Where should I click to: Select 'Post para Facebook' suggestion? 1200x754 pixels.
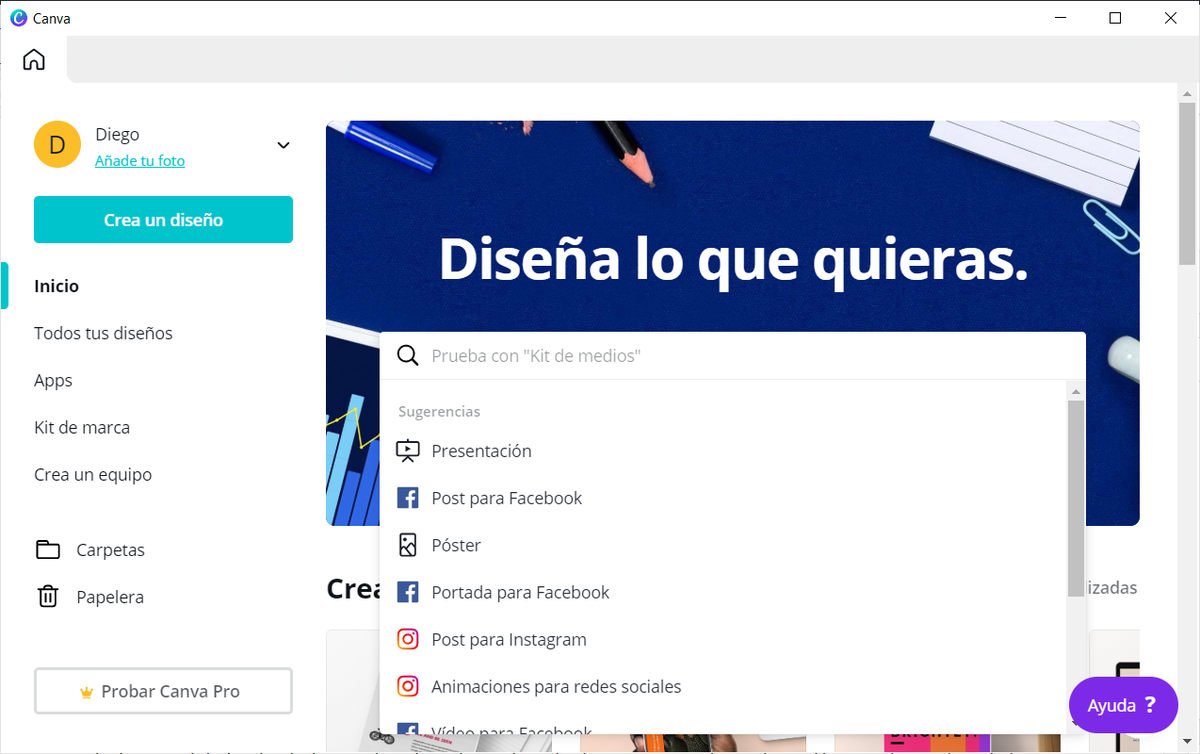point(506,498)
